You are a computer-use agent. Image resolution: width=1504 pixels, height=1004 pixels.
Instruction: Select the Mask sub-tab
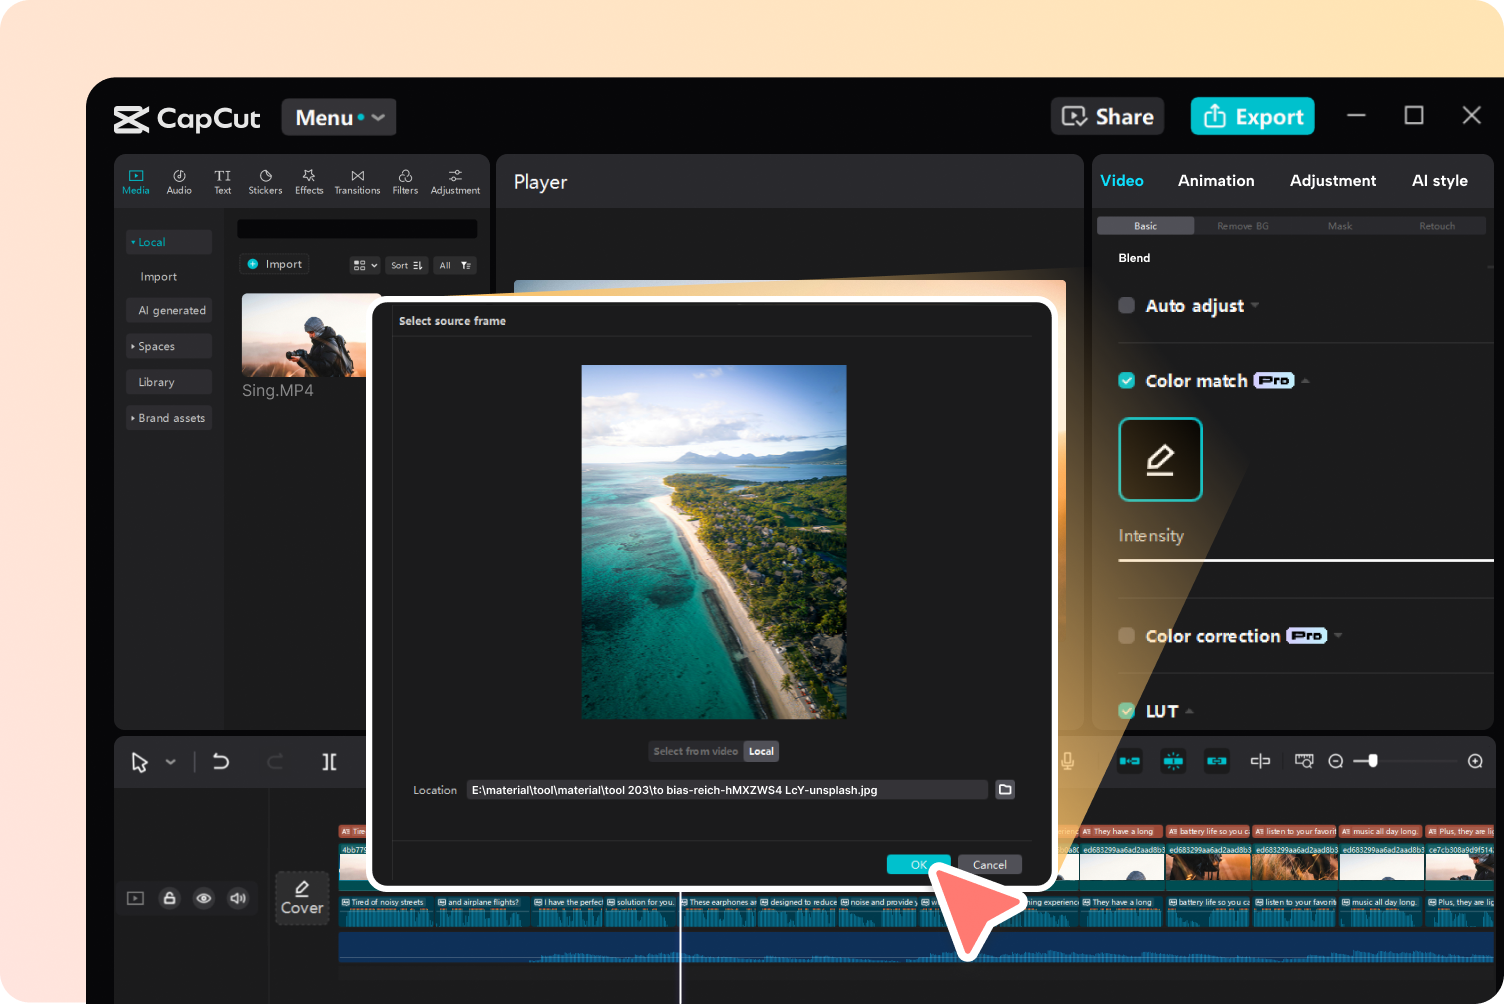pos(1340,226)
